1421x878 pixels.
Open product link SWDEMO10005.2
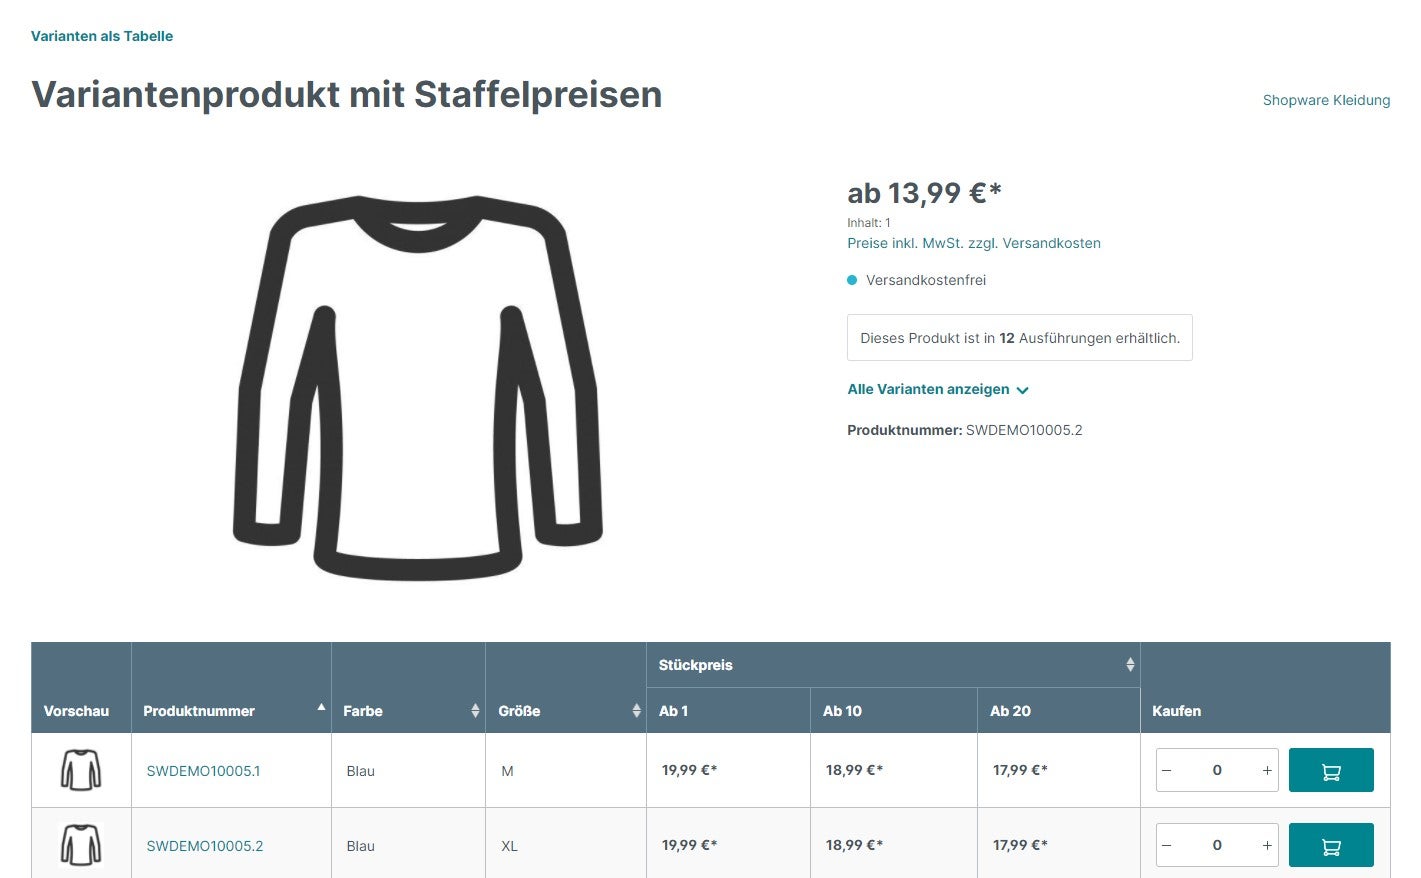click(205, 846)
